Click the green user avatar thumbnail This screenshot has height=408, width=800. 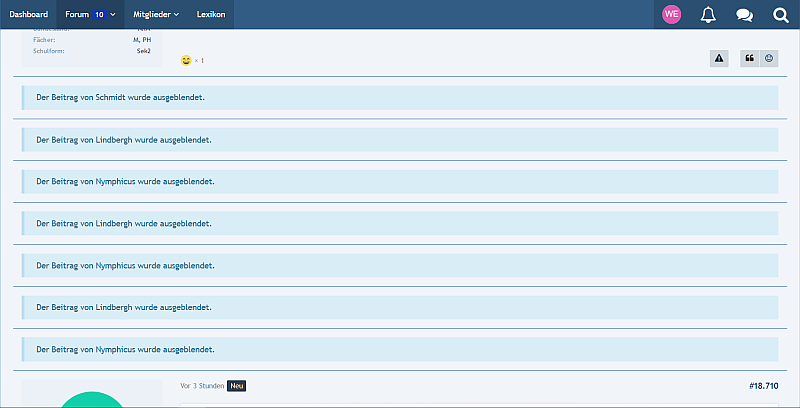tap(92, 399)
